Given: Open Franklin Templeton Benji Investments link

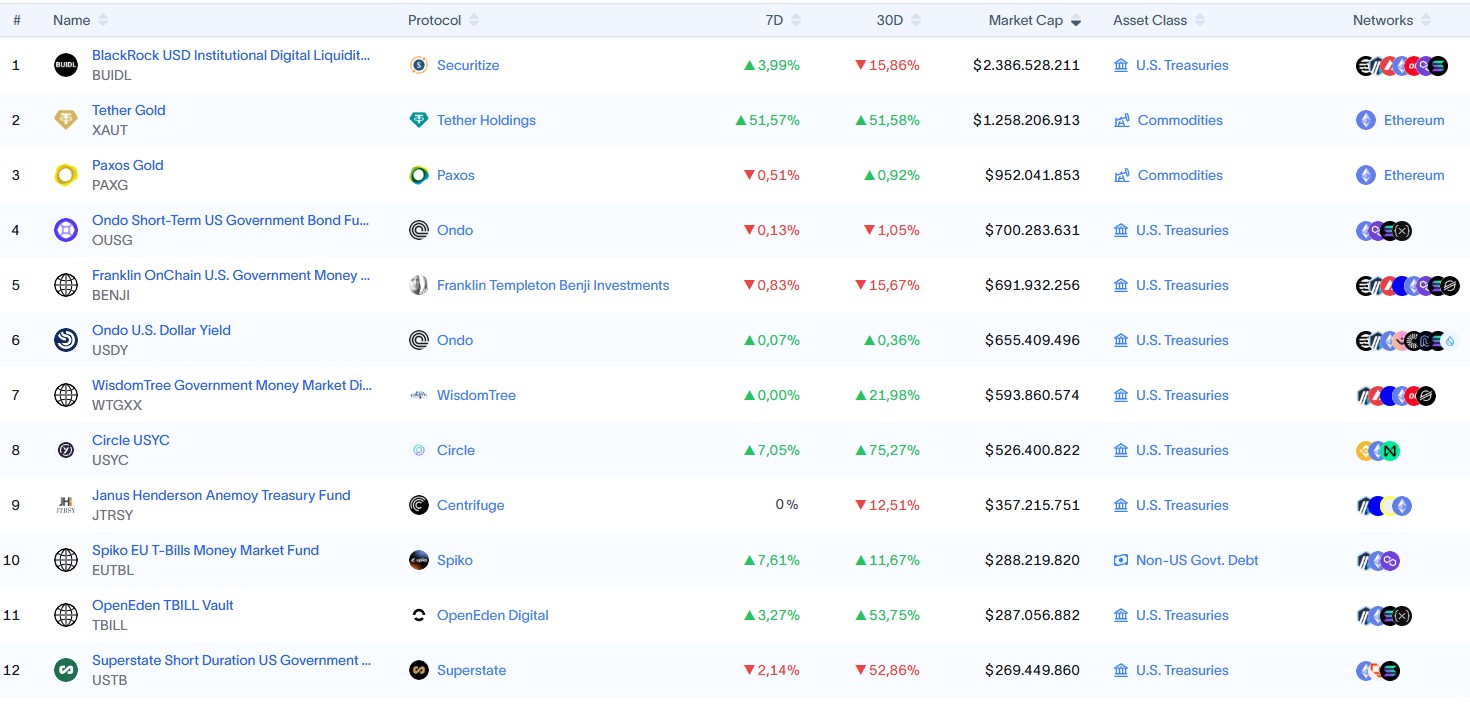Looking at the screenshot, I should (553, 285).
